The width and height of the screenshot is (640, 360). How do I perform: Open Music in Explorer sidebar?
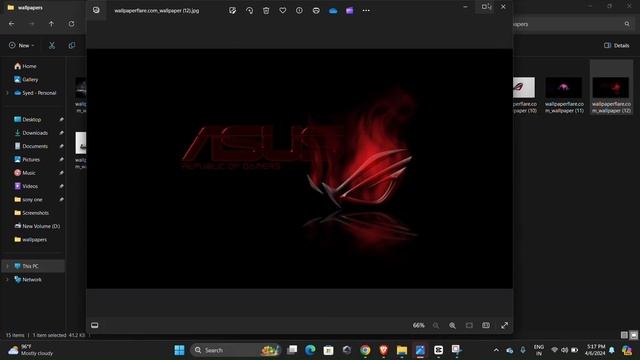(x=25, y=173)
